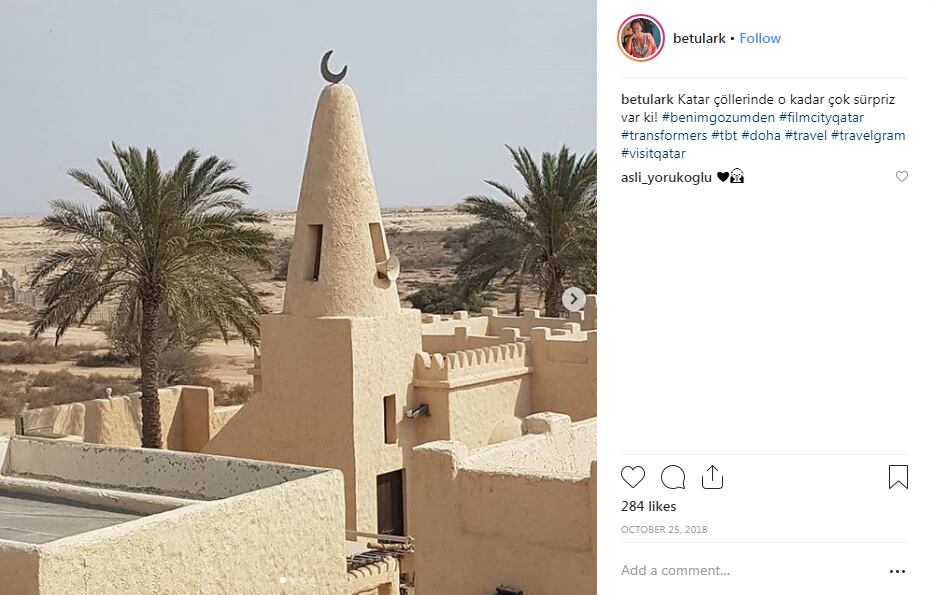This screenshot has width=931, height=595.
Task: View asli_yorukoglu's profile from the comment
Action: (666, 177)
